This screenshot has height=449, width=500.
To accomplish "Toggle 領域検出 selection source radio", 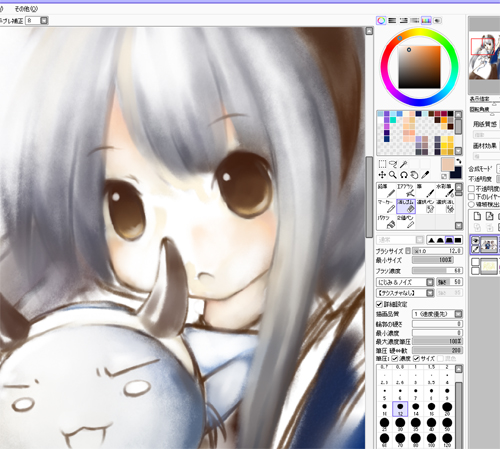I will [x=471, y=204].
